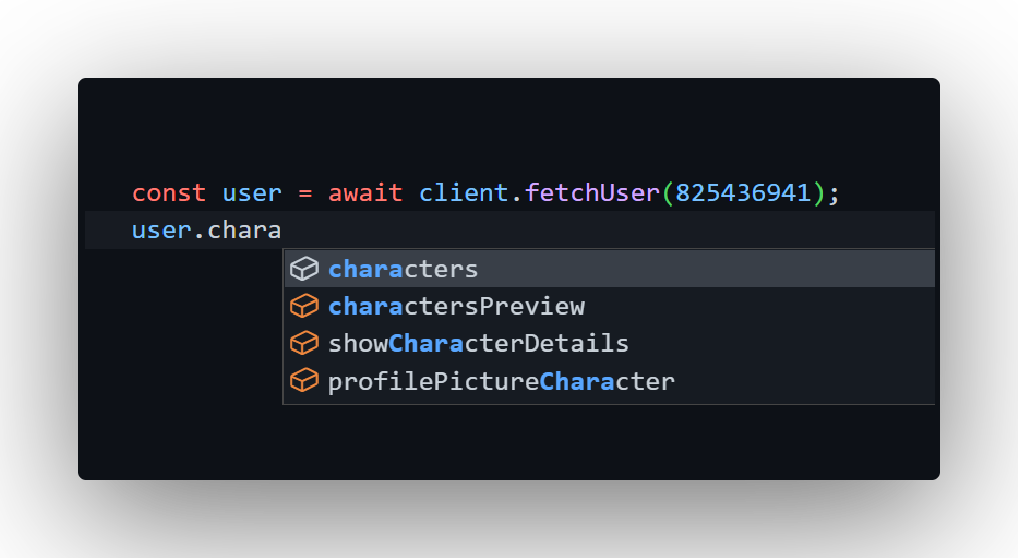Click the const keyword
This screenshot has height=558, width=1018.
pos(169,192)
